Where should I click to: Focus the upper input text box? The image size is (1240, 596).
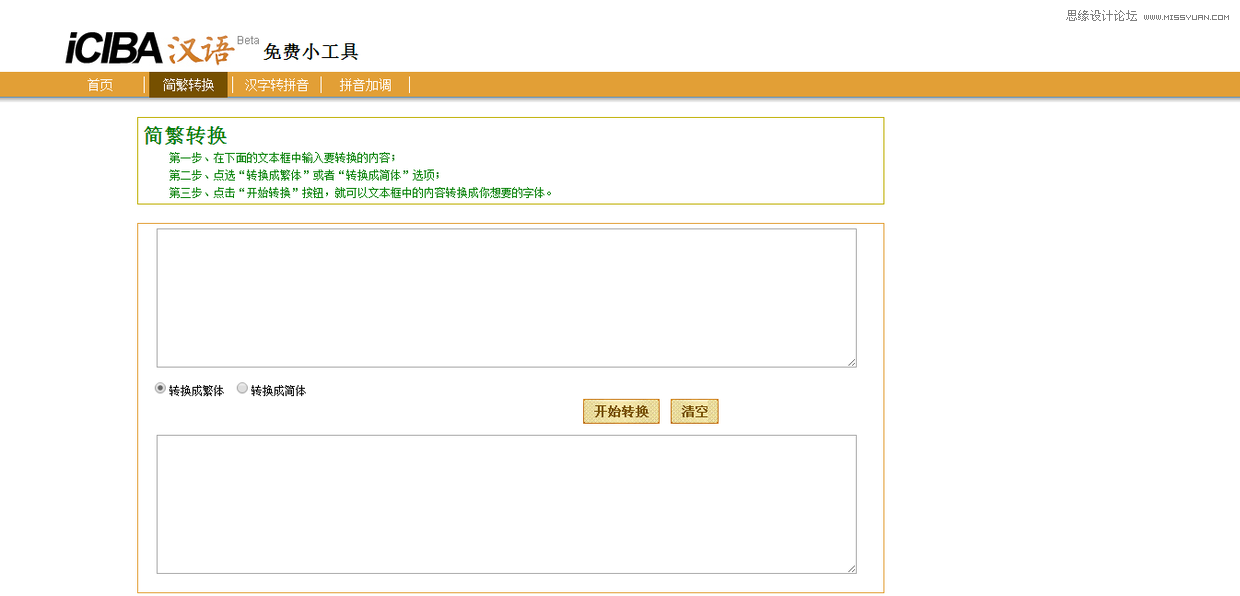coord(506,298)
